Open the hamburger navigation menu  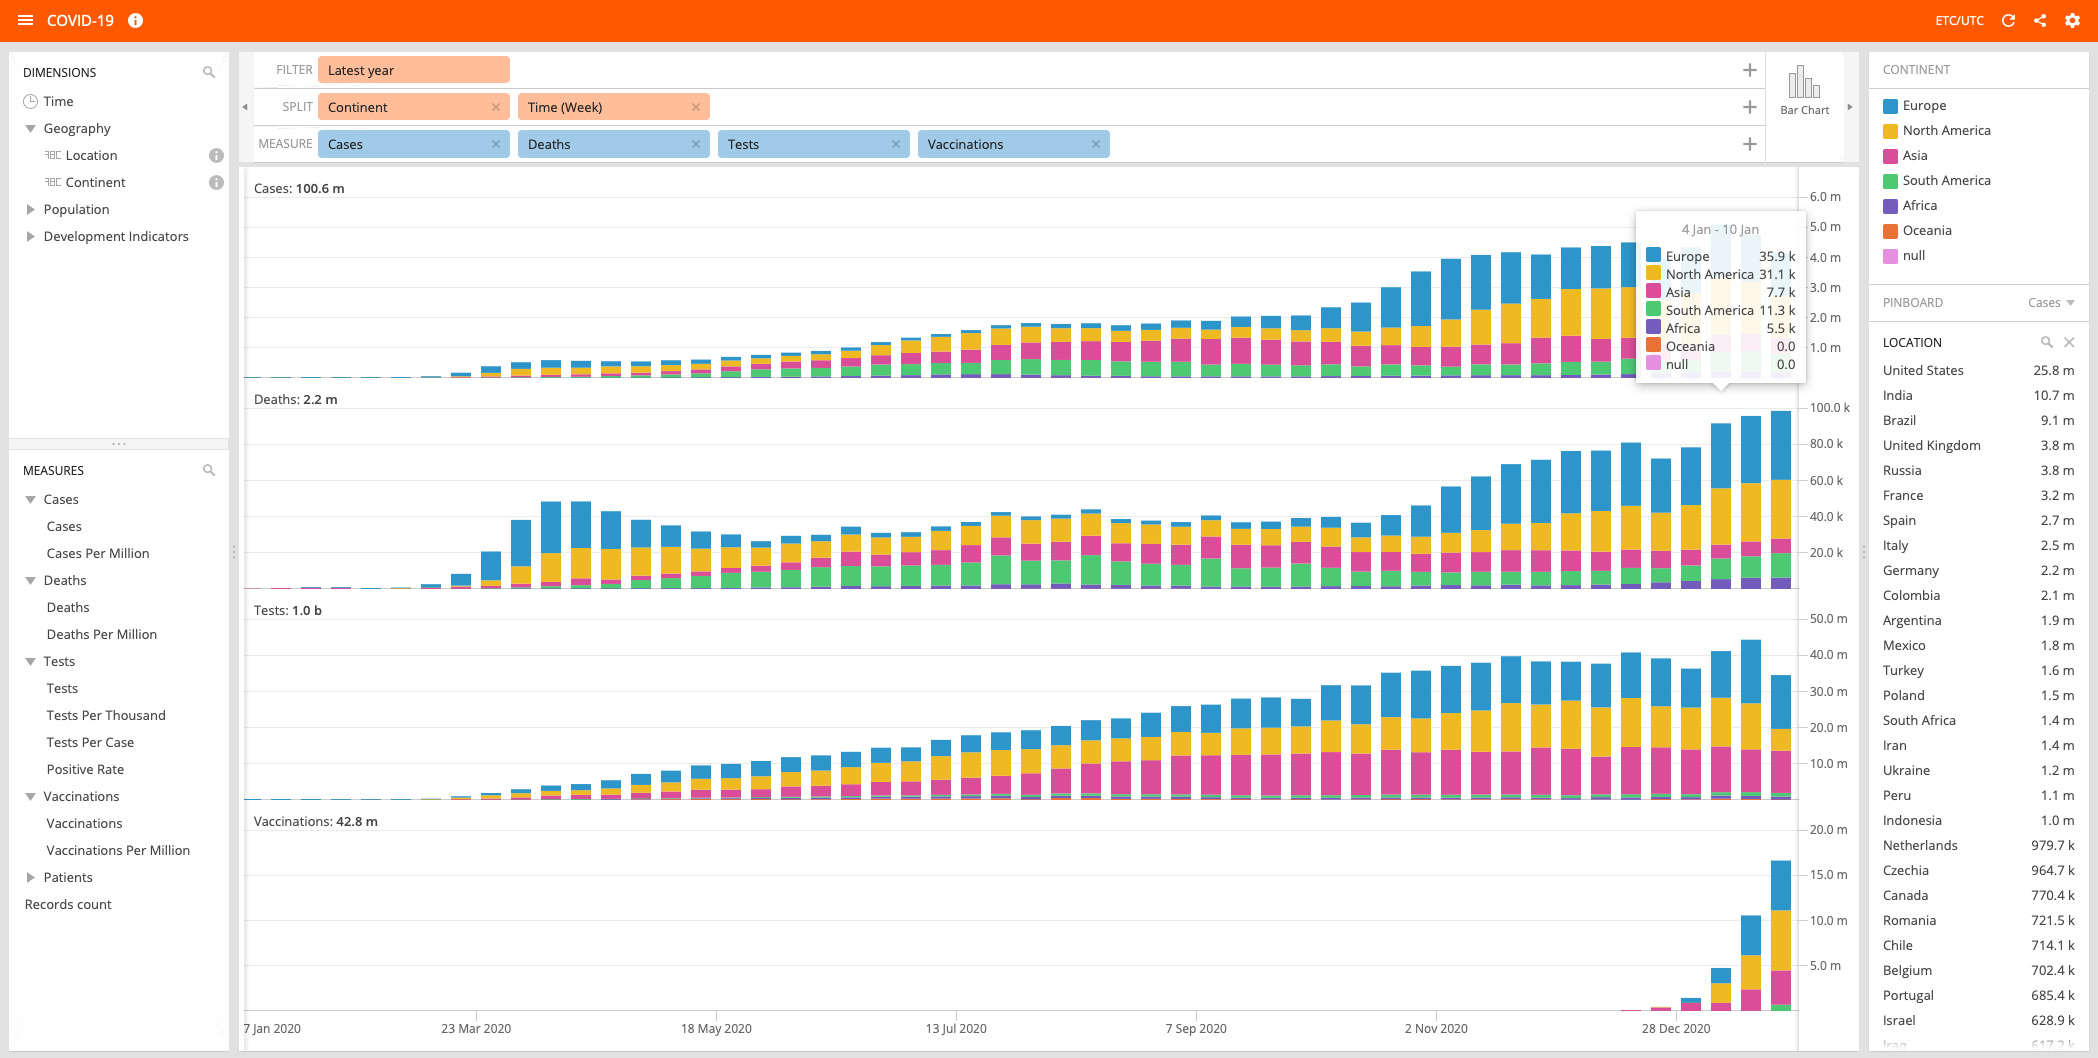[x=26, y=20]
